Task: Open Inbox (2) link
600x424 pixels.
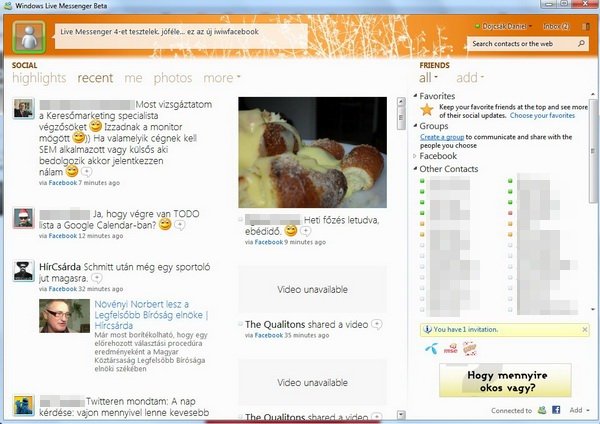Action: tap(556, 26)
